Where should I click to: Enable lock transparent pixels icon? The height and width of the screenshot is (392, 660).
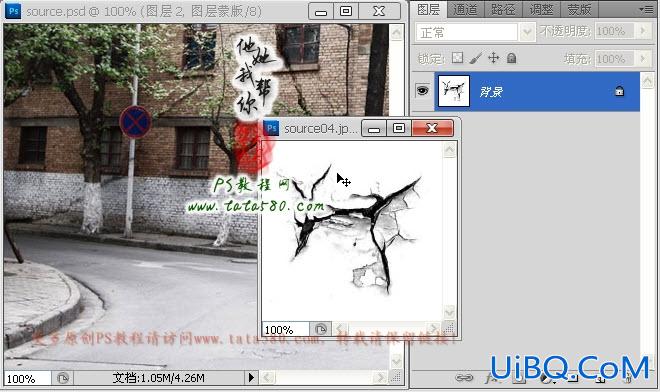click(x=458, y=58)
